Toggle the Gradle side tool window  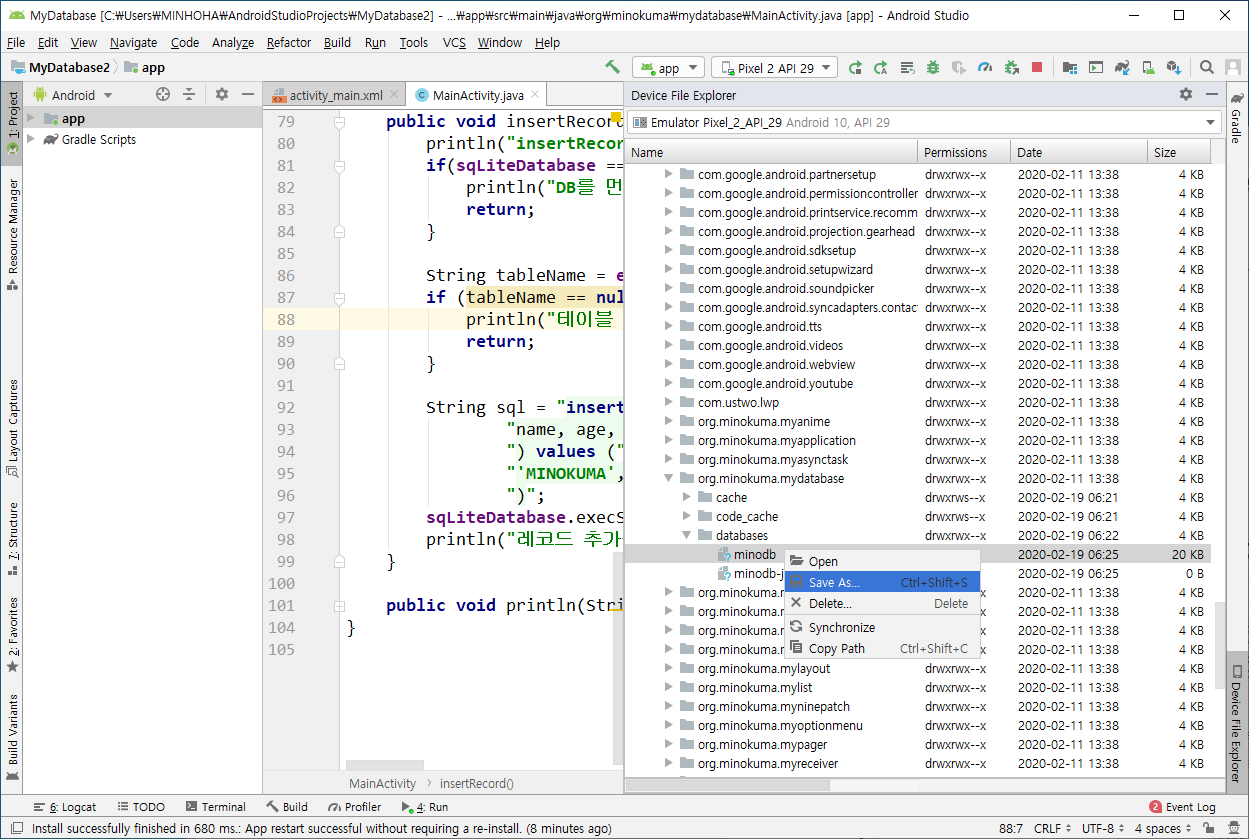point(1237,121)
